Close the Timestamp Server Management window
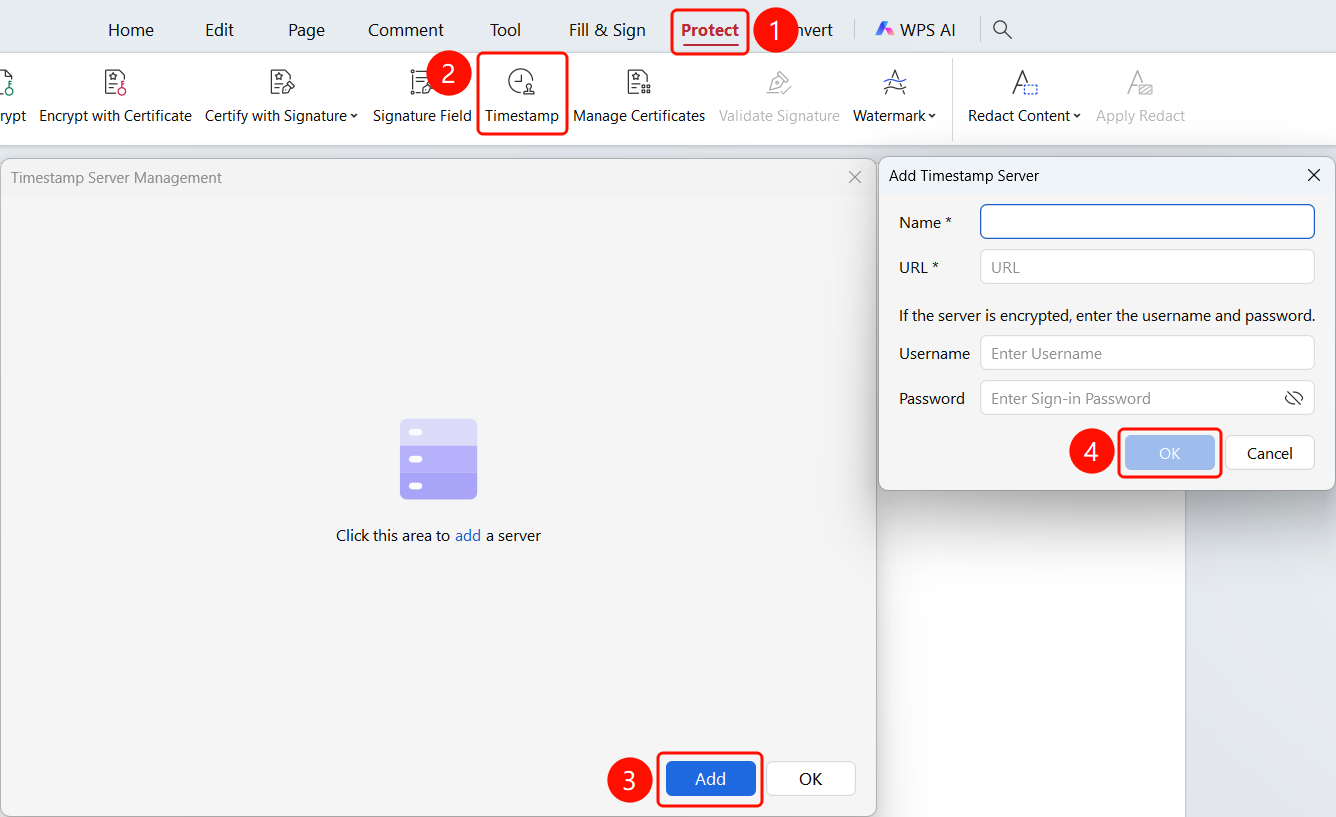1336x817 pixels. [855, 177]
